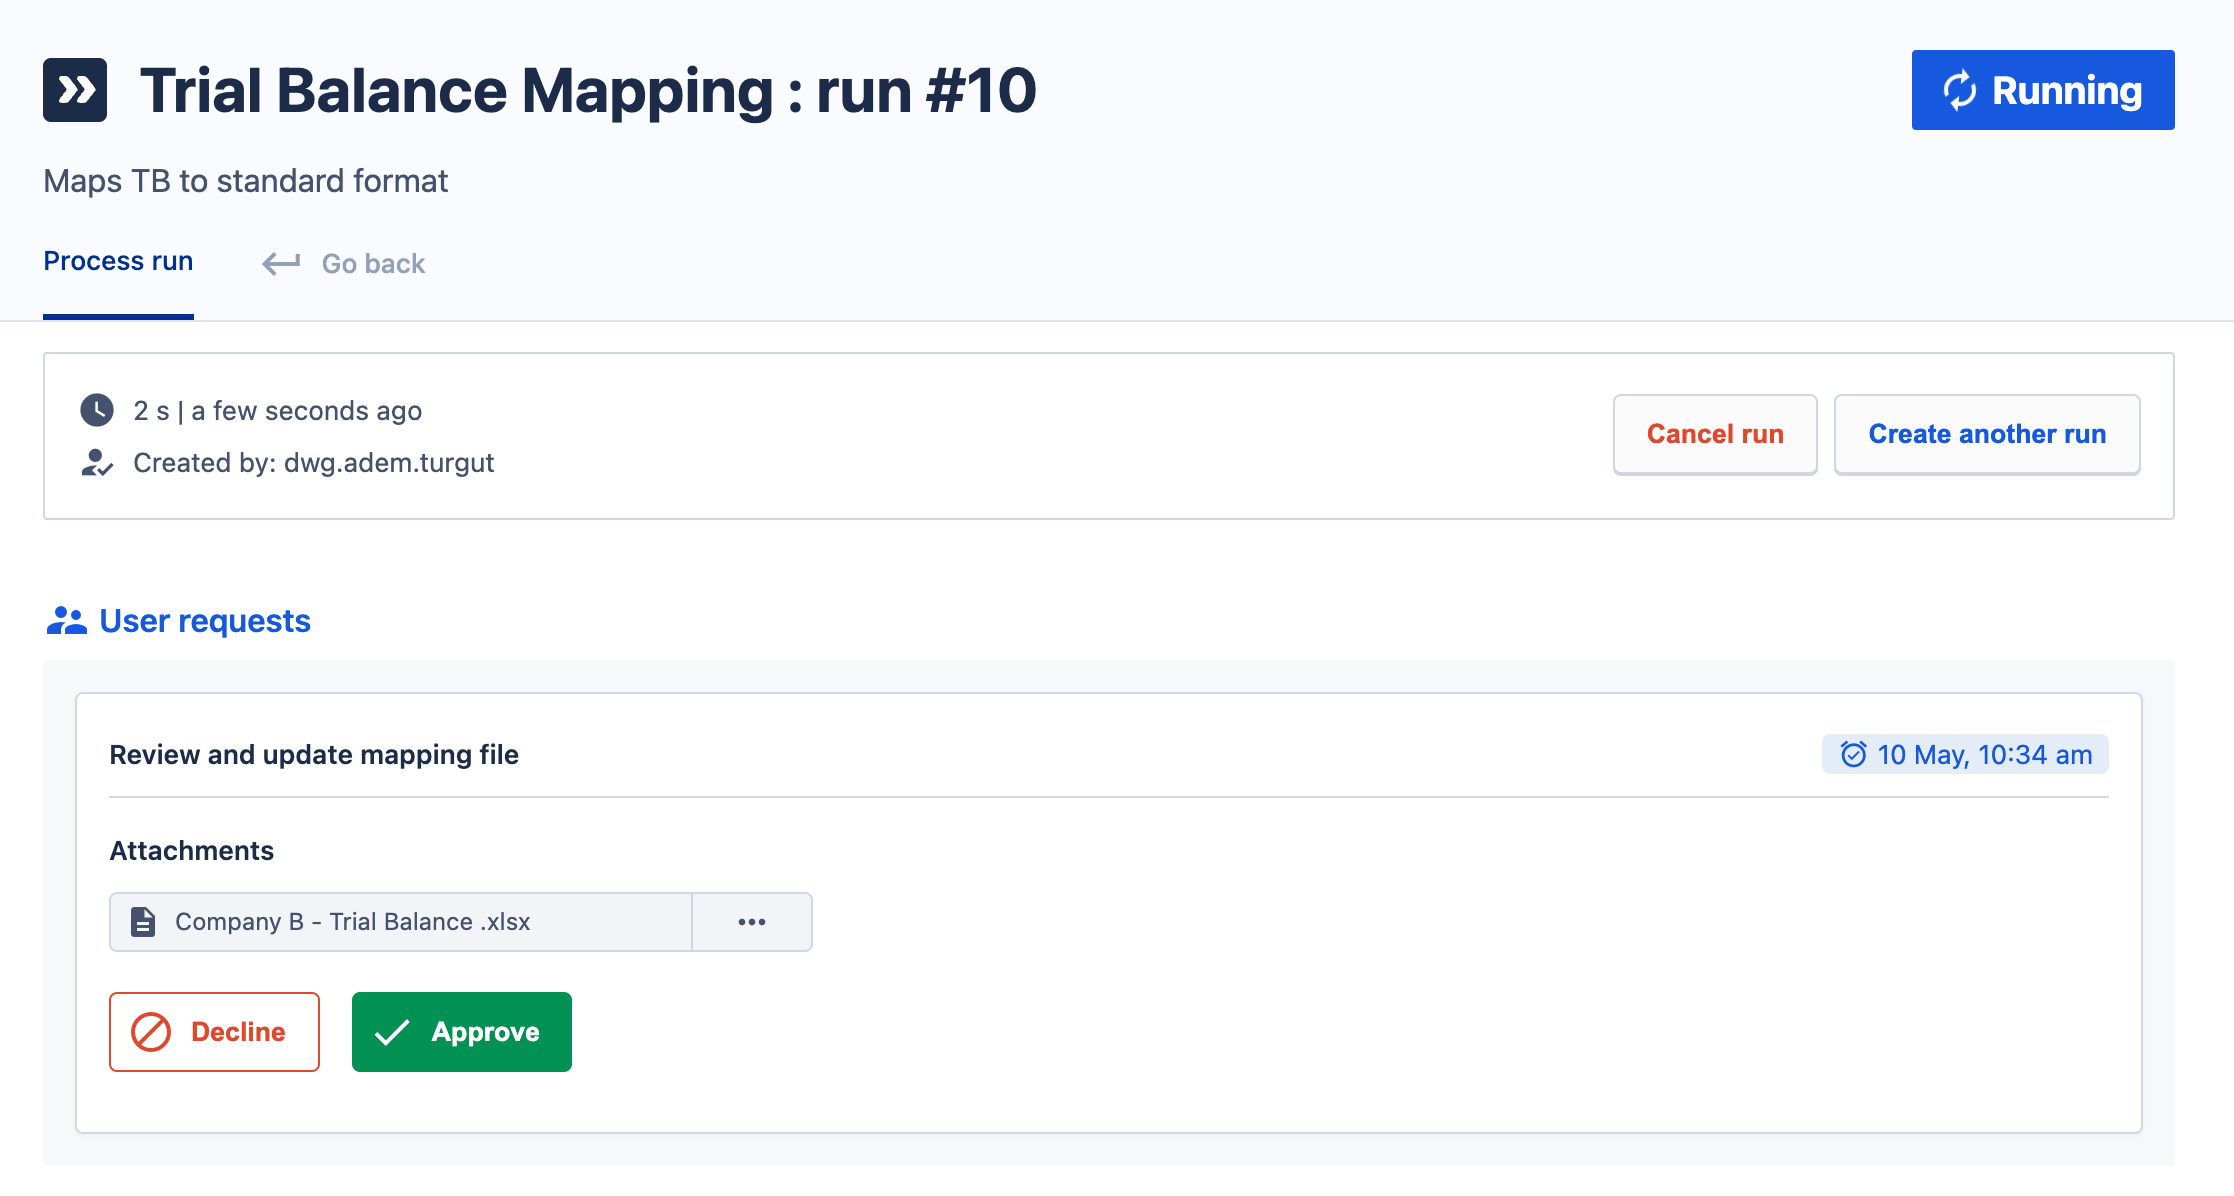Screen dimensions: 2234x1196
Task: Click the clock duration icon
Action: point(97,410)
